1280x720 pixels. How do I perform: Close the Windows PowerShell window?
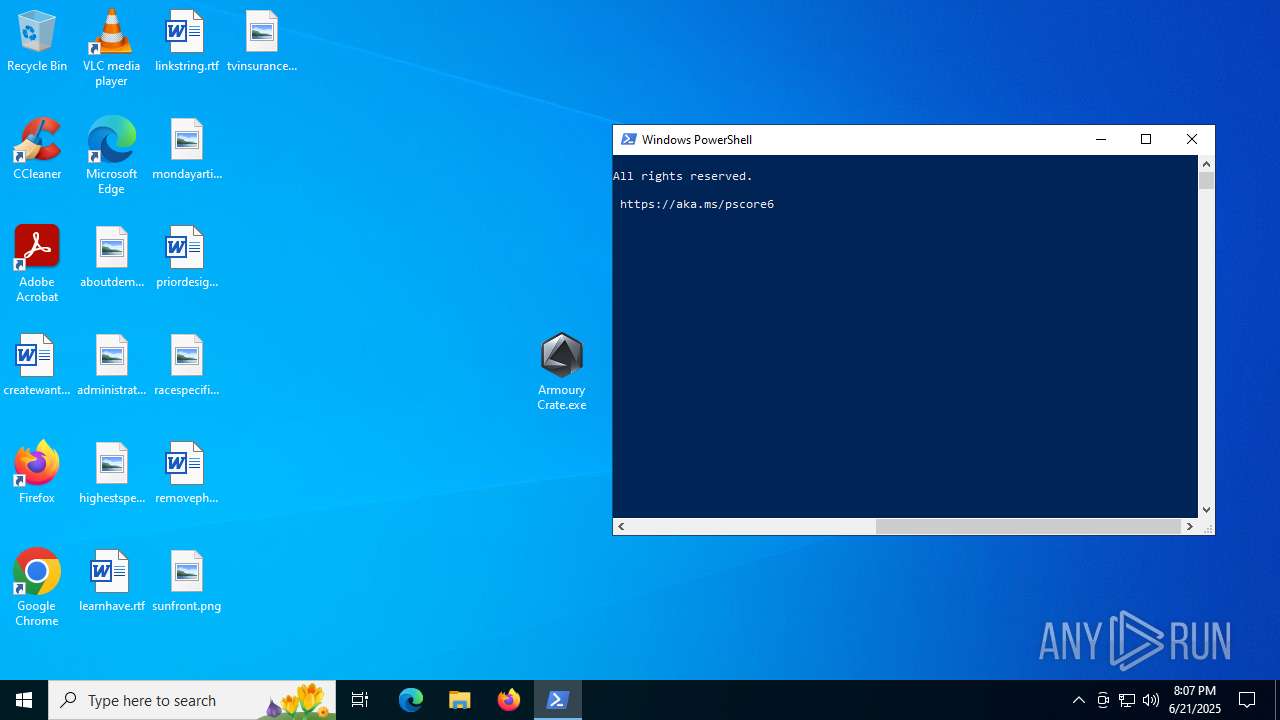click(x=1192, y=139)
